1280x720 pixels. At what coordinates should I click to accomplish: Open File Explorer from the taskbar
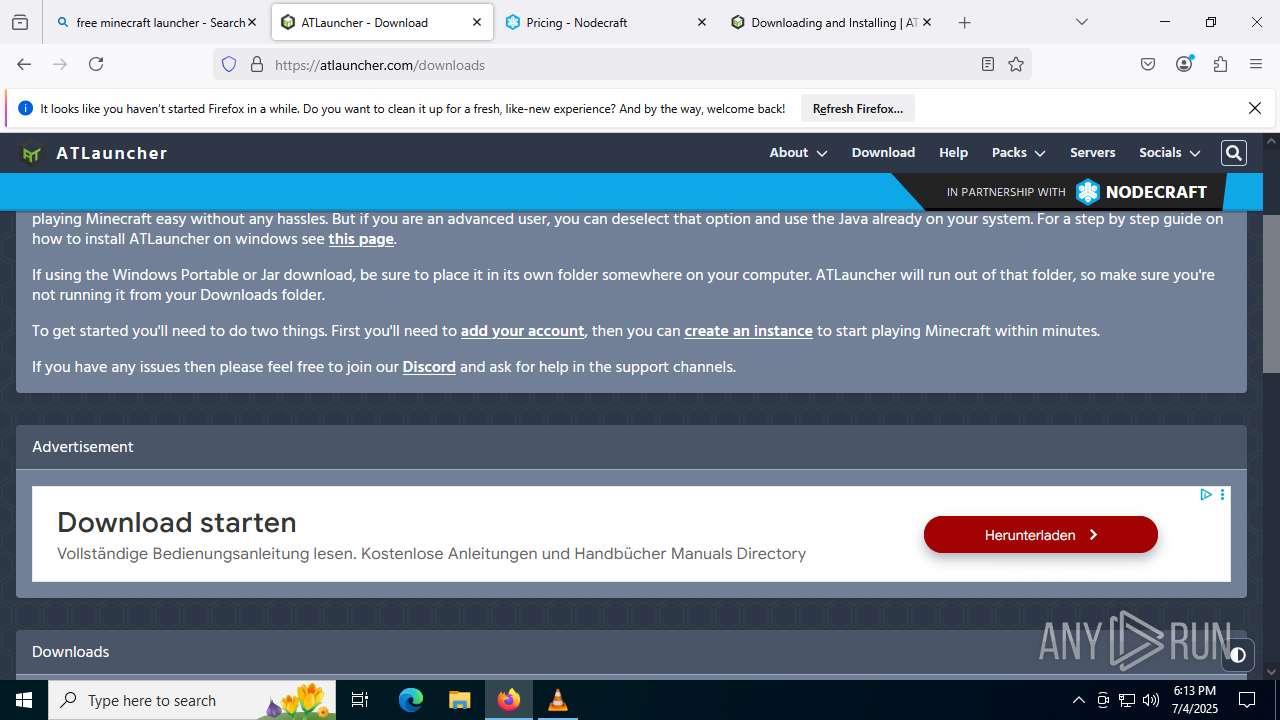point(459,700)
